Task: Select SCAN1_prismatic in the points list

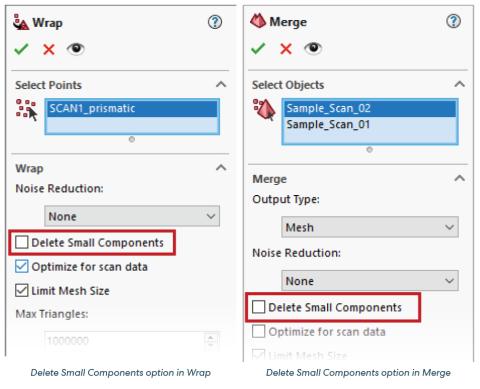Action: 132,109
